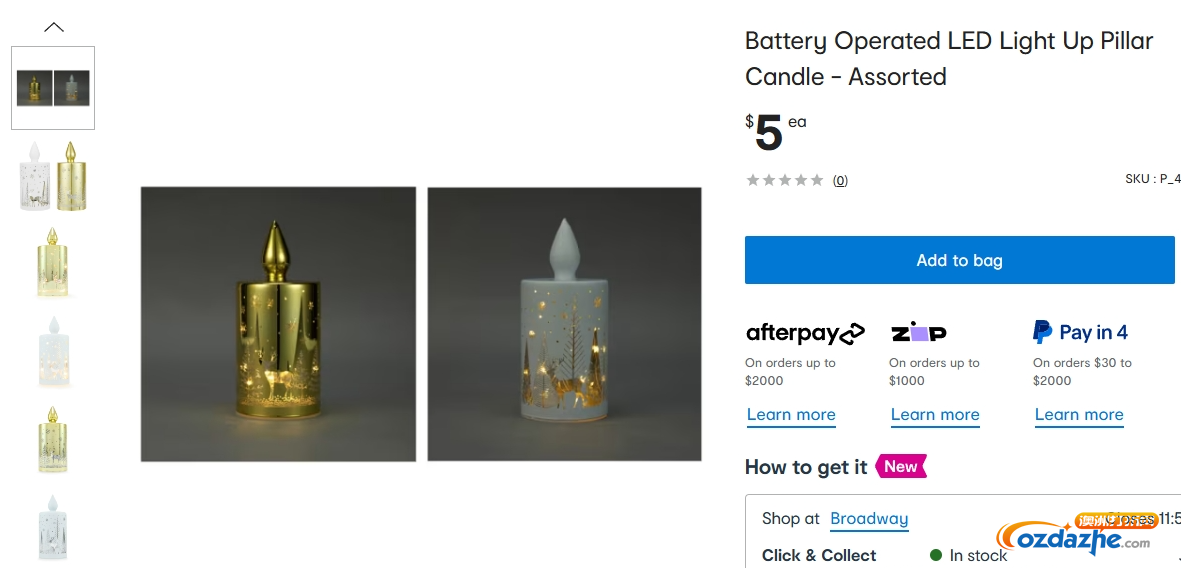Select the last thumbnail, white candle
The image size is (1181, 568).
coord(53,528)
